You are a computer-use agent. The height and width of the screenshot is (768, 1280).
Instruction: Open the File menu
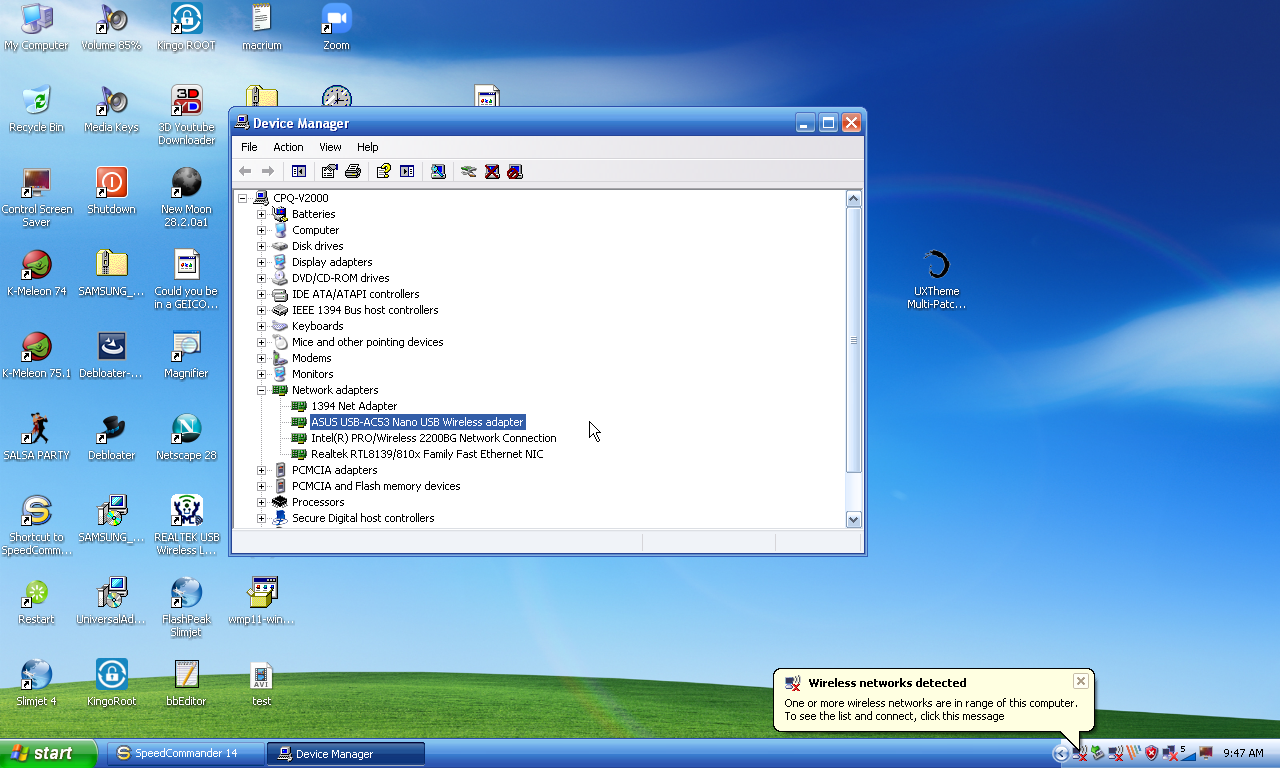(249, 147)
